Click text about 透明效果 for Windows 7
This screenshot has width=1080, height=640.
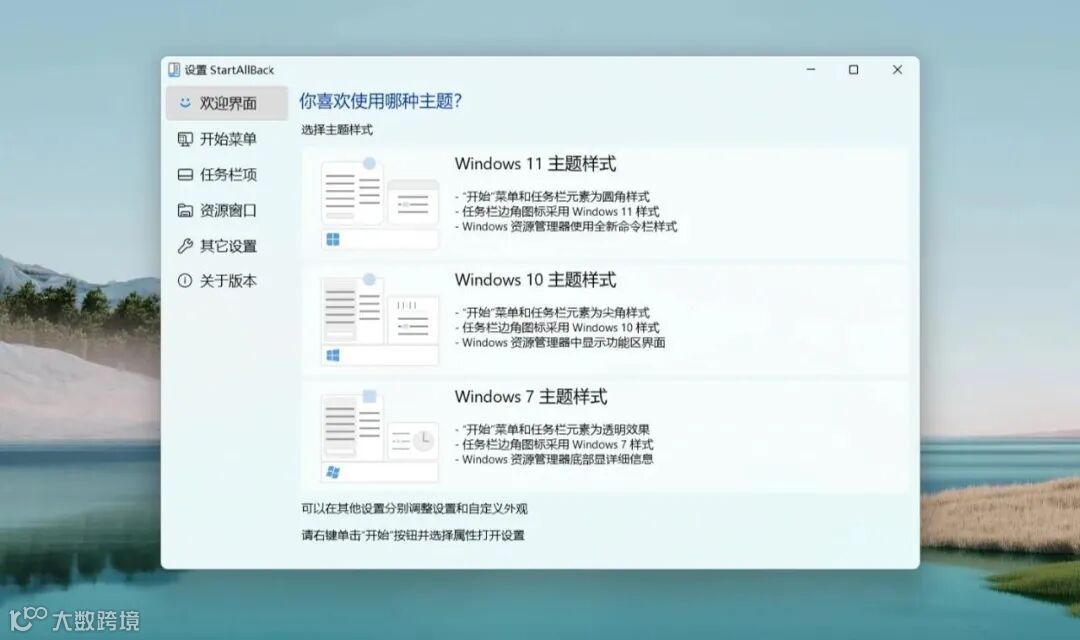pos(552,429)
